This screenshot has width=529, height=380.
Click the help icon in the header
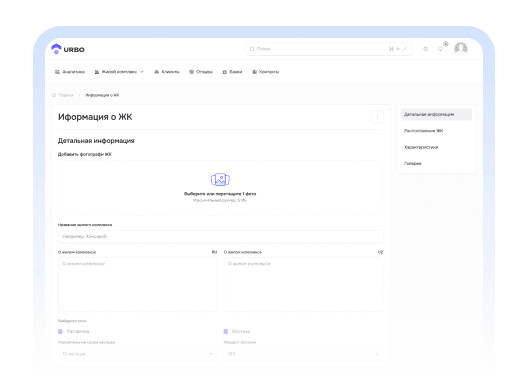[425, 49]
